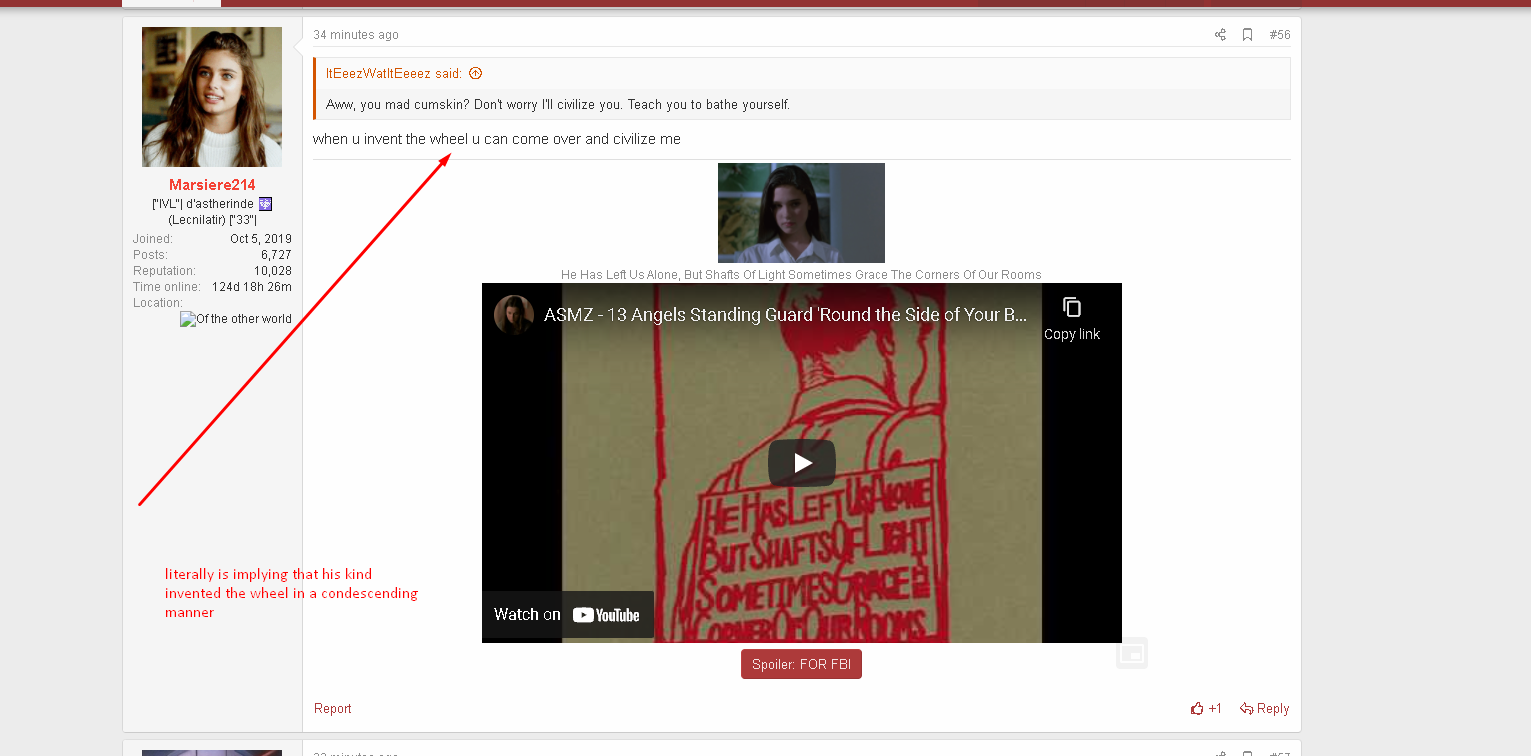
Task: Copy link of the YouTube video
Action: [1072, 320]
